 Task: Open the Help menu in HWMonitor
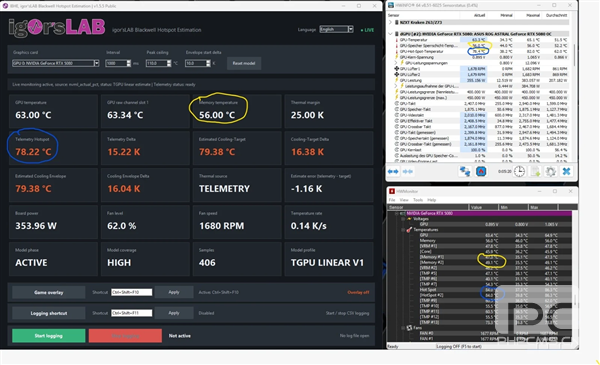coord(432,200)
